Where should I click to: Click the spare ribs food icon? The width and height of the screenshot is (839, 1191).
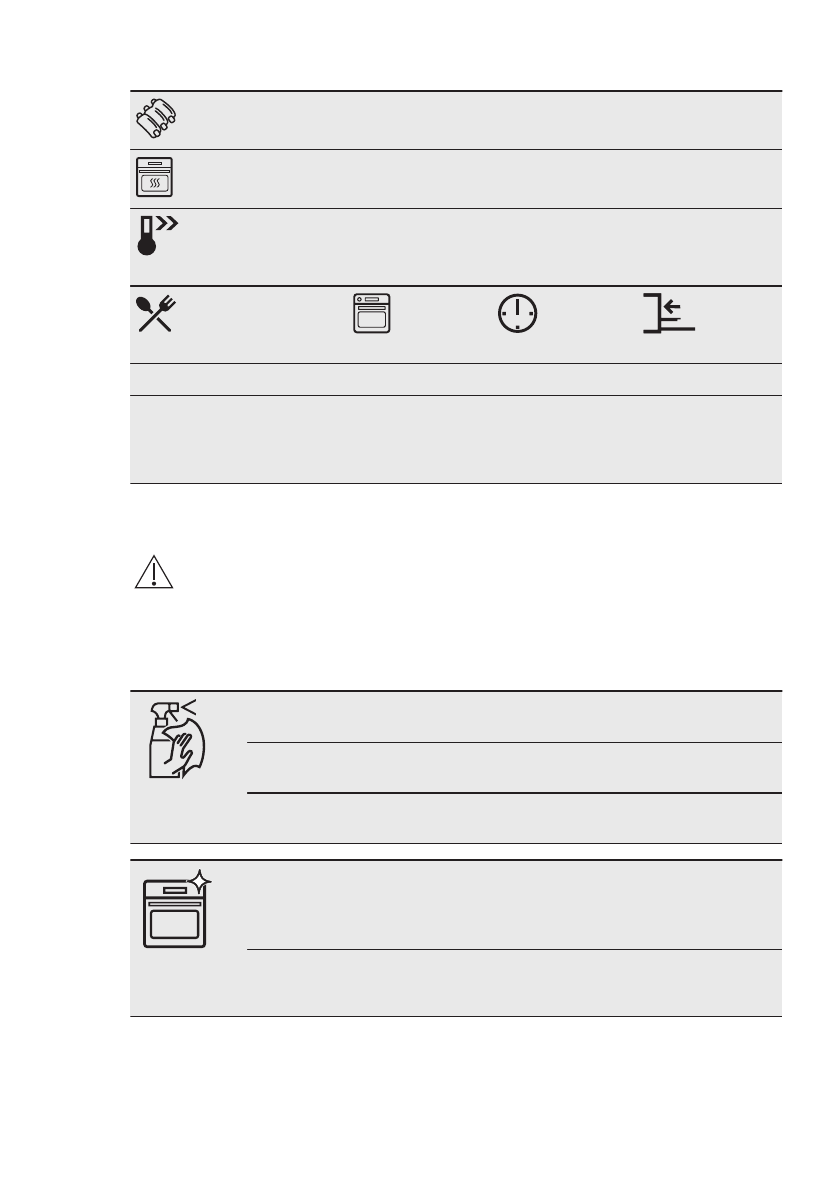tap(153, 121)
